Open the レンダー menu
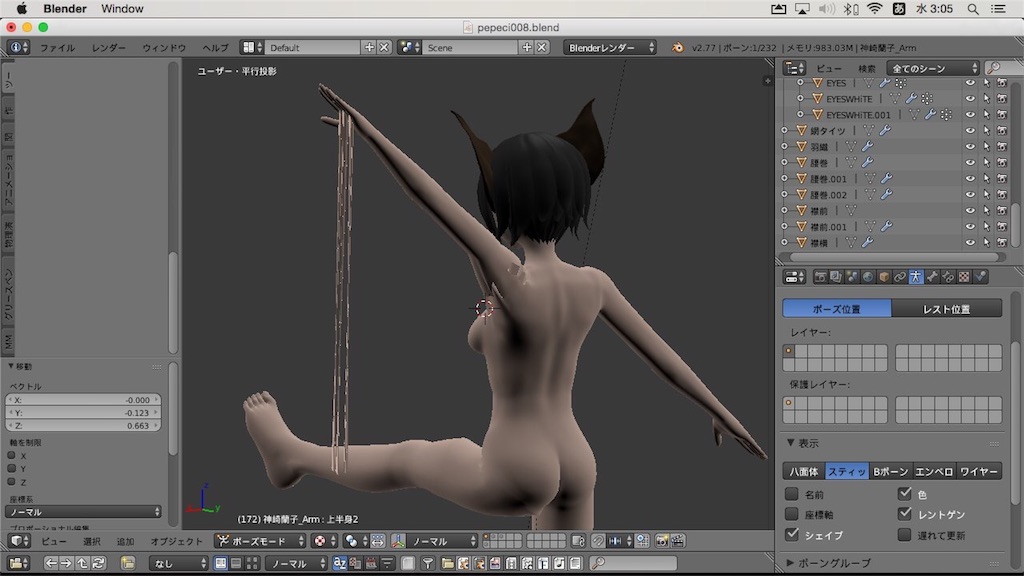Screen dimensions: 1024x576 click(x=108, y=48)
